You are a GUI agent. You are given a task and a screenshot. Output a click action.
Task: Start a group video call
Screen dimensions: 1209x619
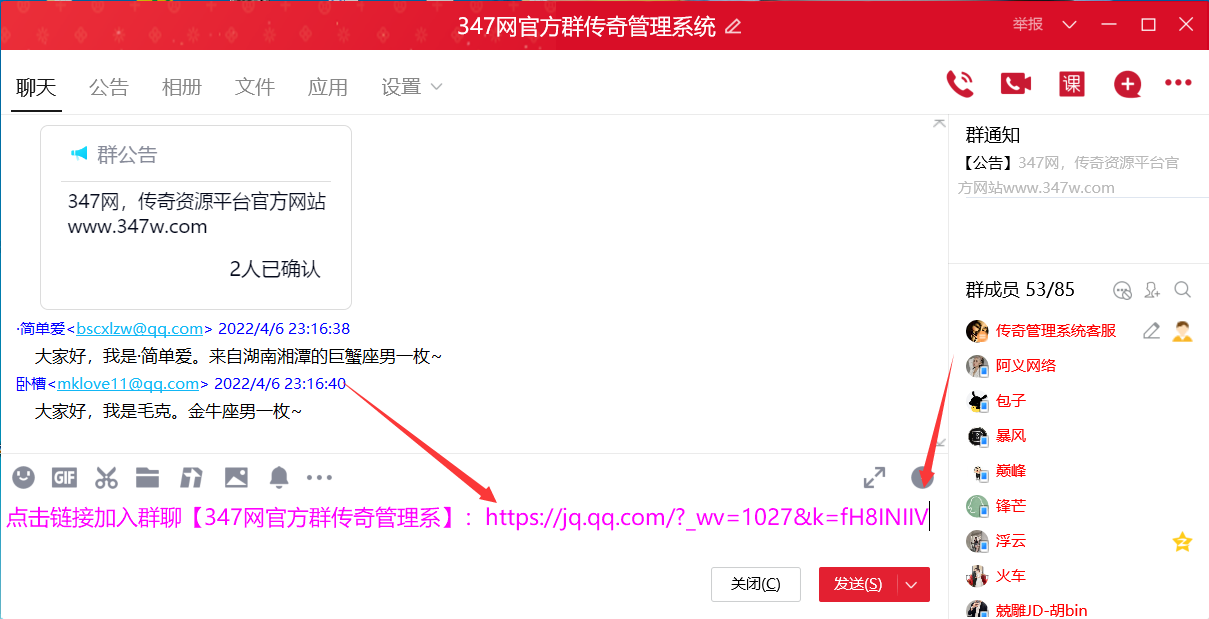point(1016,84)
